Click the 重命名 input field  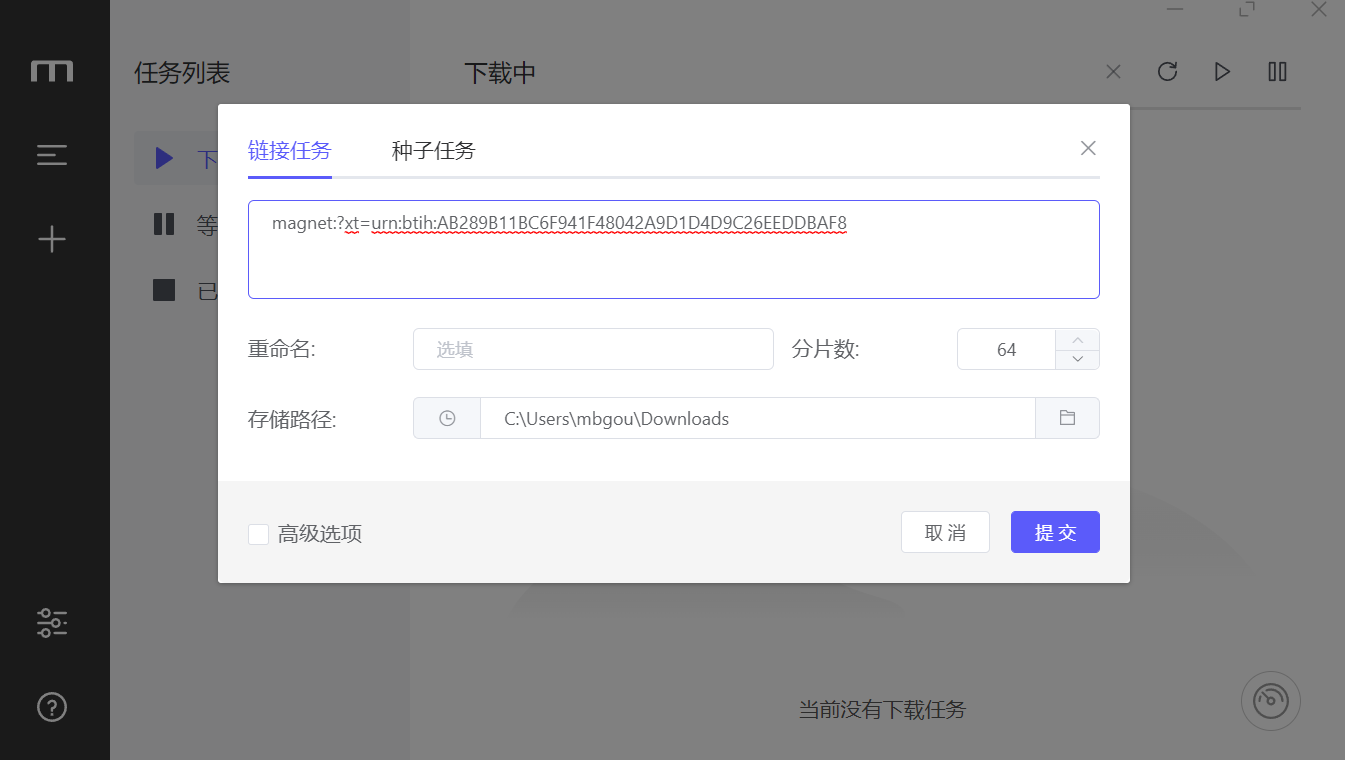(593, 350)
